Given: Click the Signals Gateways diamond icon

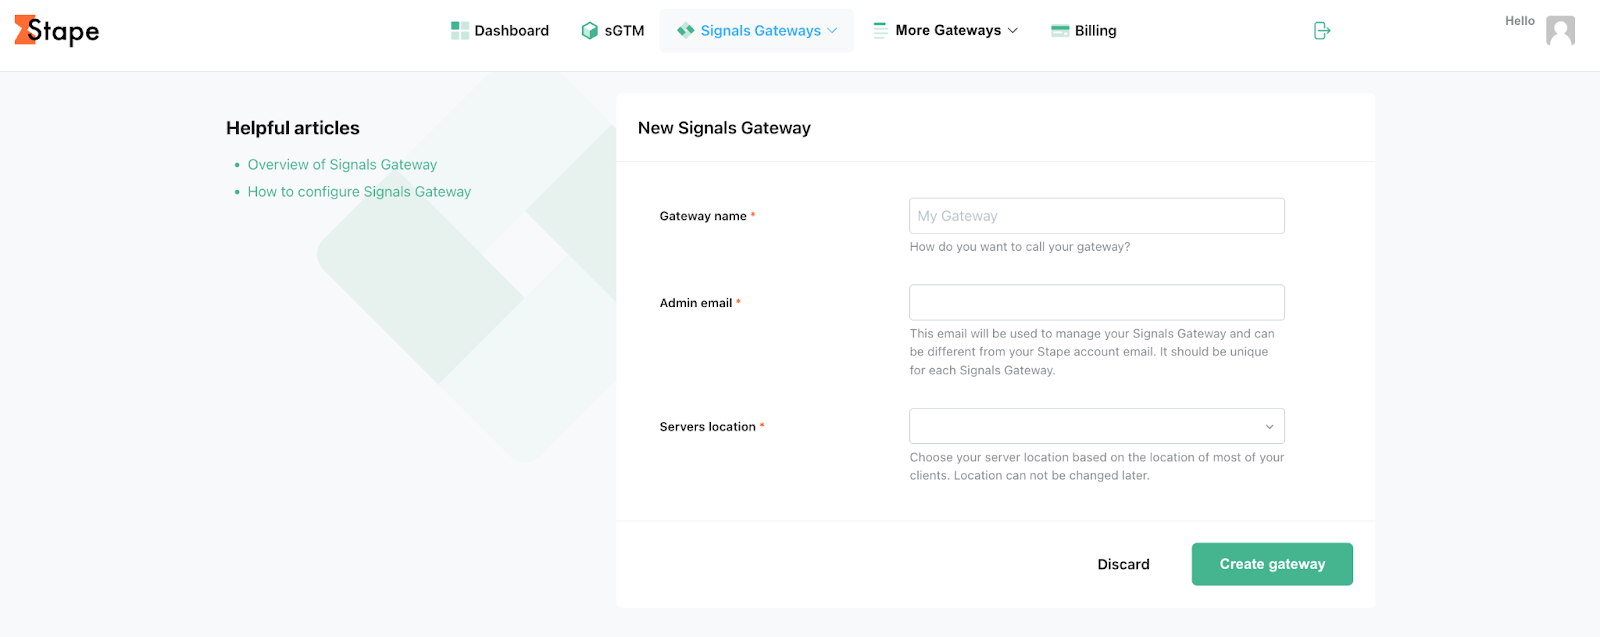Looking at the screenshot, I should pyautogui.click(x=686, y=31).
